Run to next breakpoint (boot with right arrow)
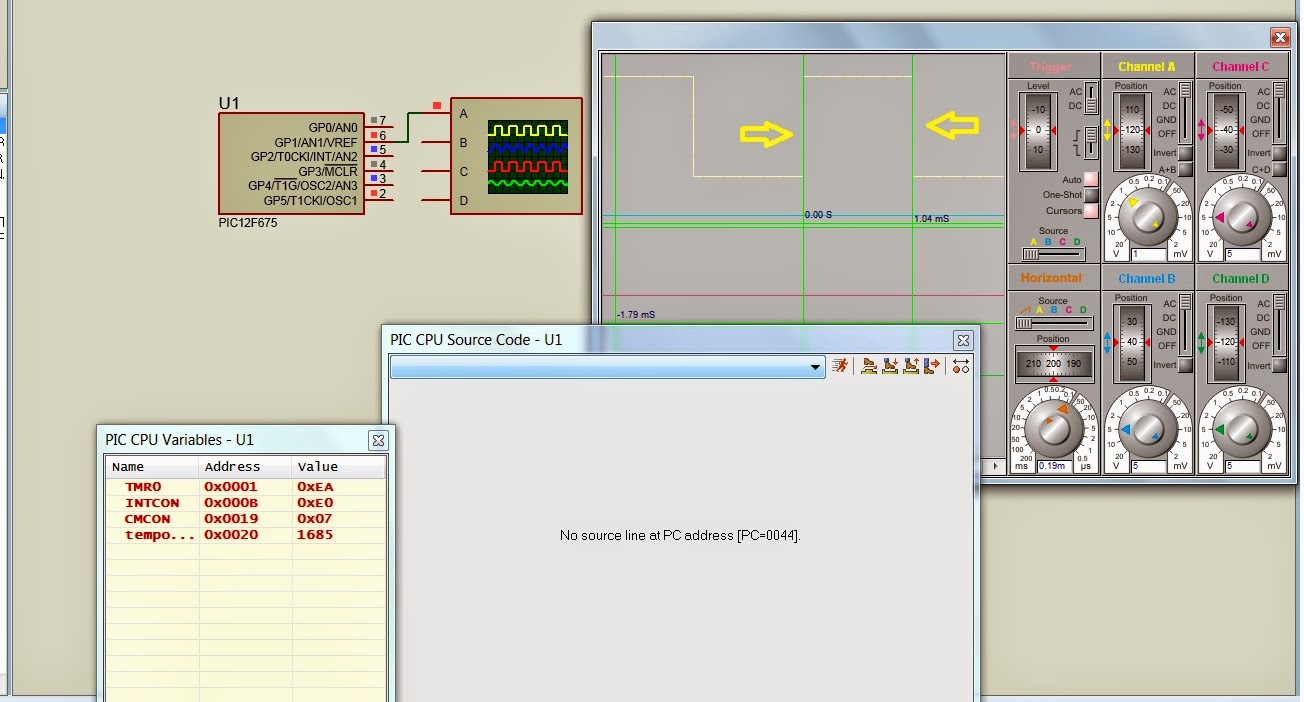The image size is (1304, 702). 929,366
